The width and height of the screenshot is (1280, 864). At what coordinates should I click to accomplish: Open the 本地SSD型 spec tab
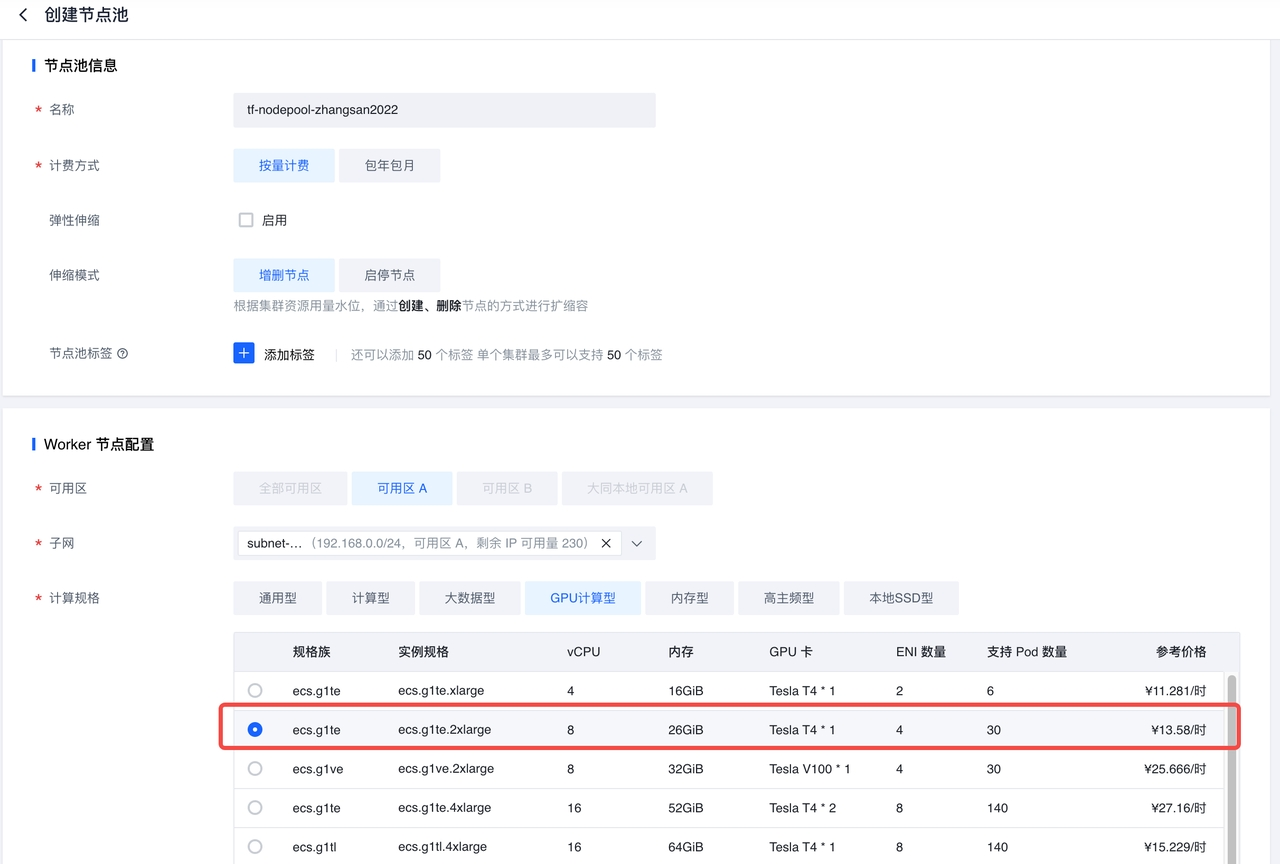point(901,598)
